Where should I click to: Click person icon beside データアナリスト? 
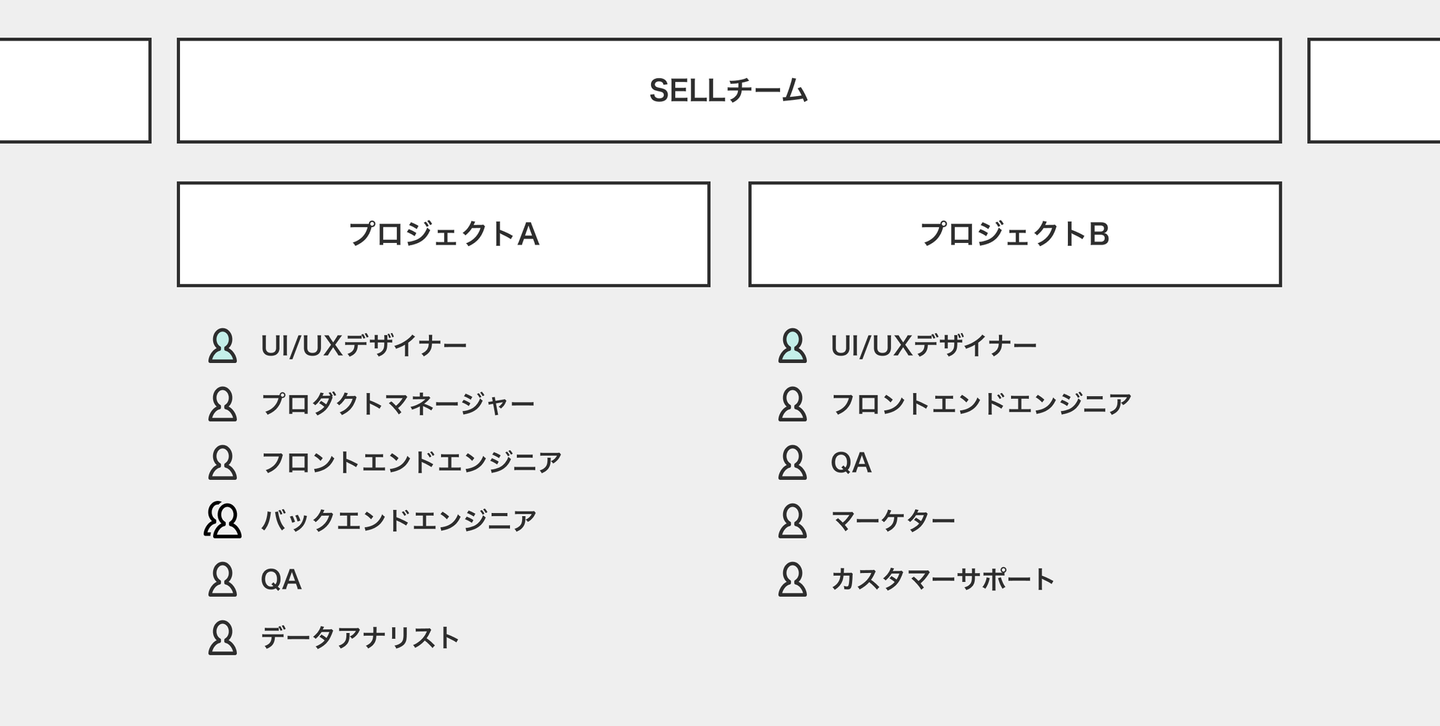(x=222, y=637)
